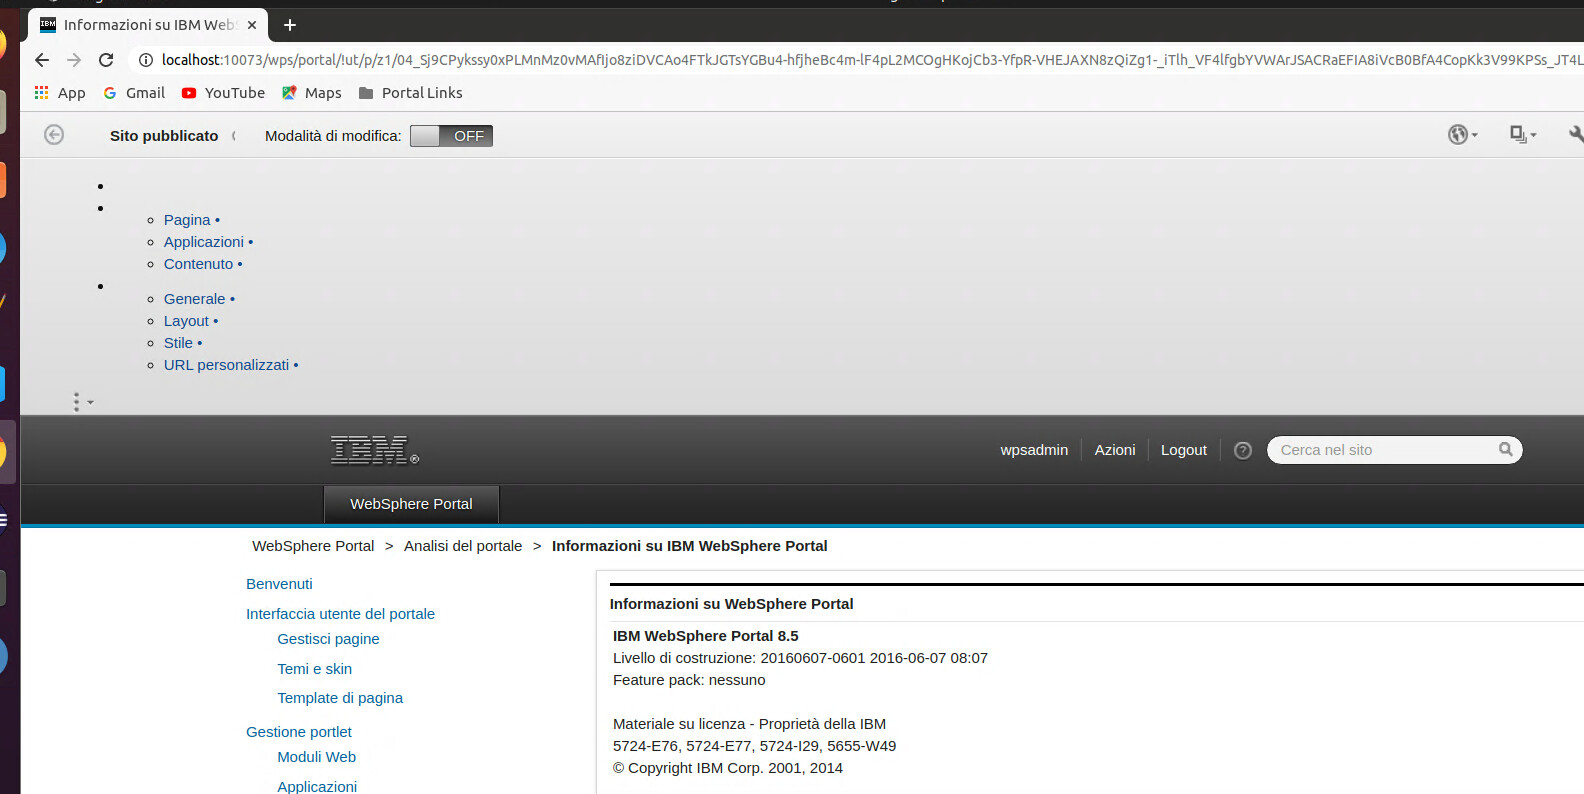Click the Informazioni su WebSphere Portal portlet title
This screenshot has height=794, width=1584.
click(731, 604)
